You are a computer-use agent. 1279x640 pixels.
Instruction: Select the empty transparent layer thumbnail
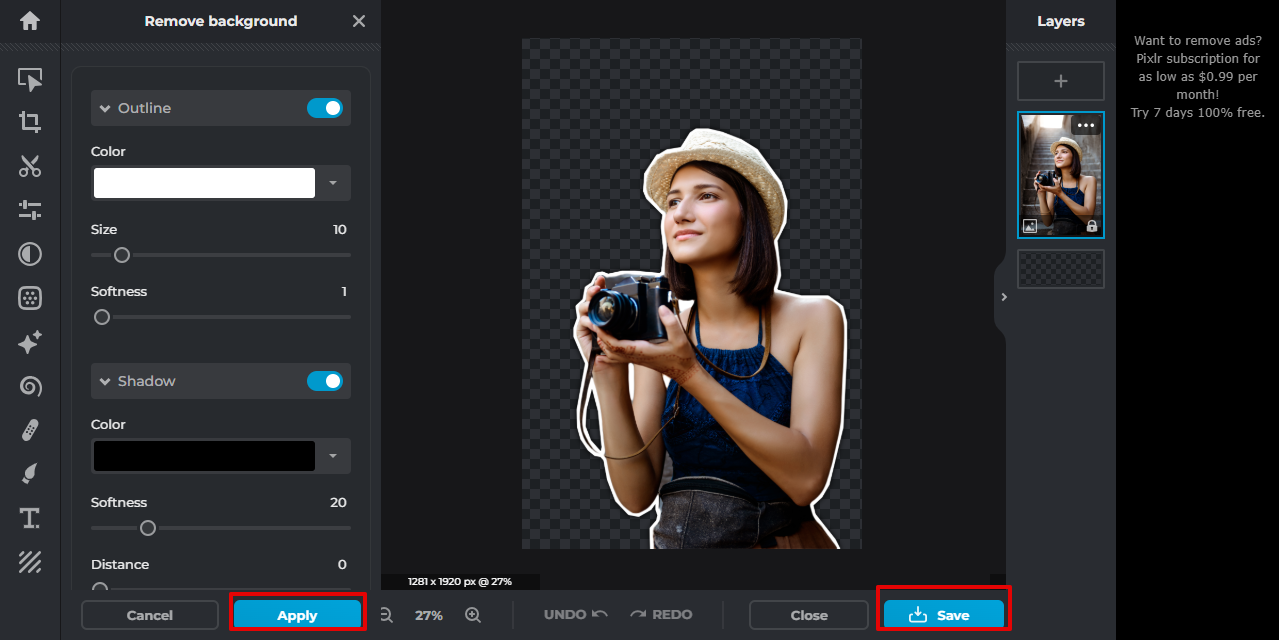click(1061, 269)
